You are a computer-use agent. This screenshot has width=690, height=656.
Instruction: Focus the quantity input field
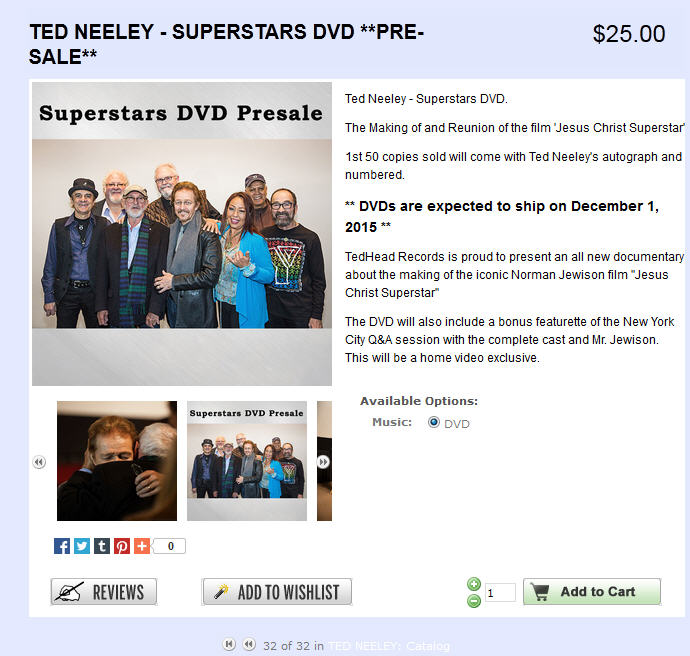(x=500, y=592)
